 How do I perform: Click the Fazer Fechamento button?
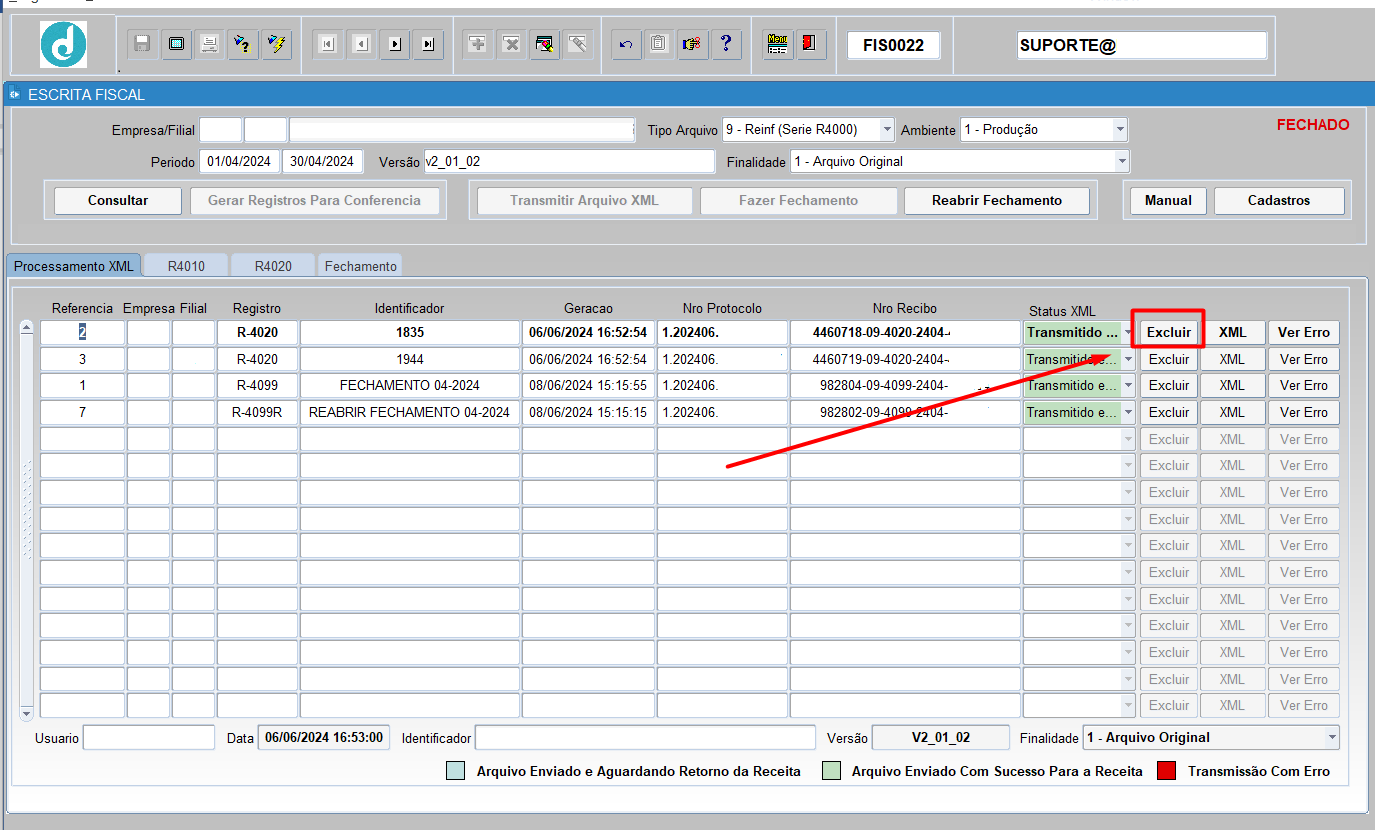point(798,200)
